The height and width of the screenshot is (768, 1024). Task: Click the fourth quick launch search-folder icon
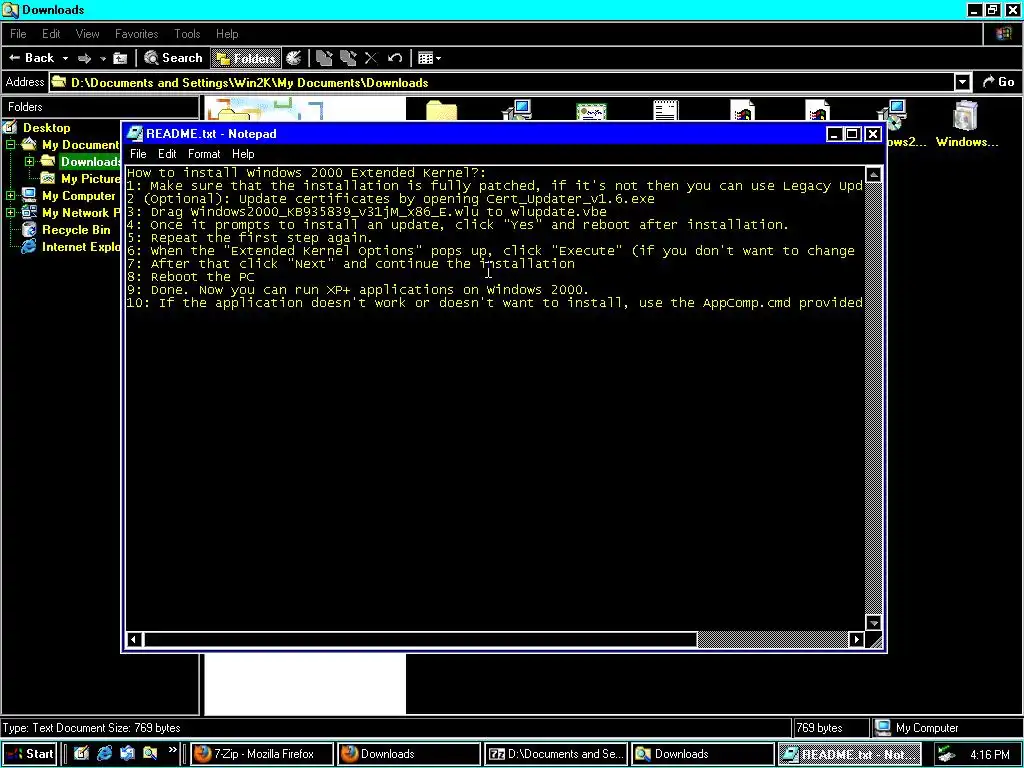(150, 754)
